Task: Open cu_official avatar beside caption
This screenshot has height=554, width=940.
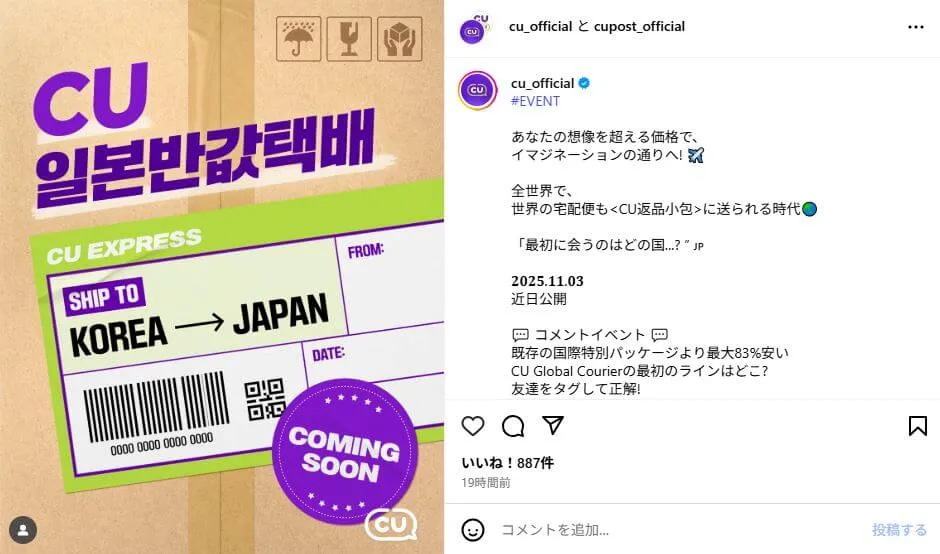Action: [x=477, y=91]
